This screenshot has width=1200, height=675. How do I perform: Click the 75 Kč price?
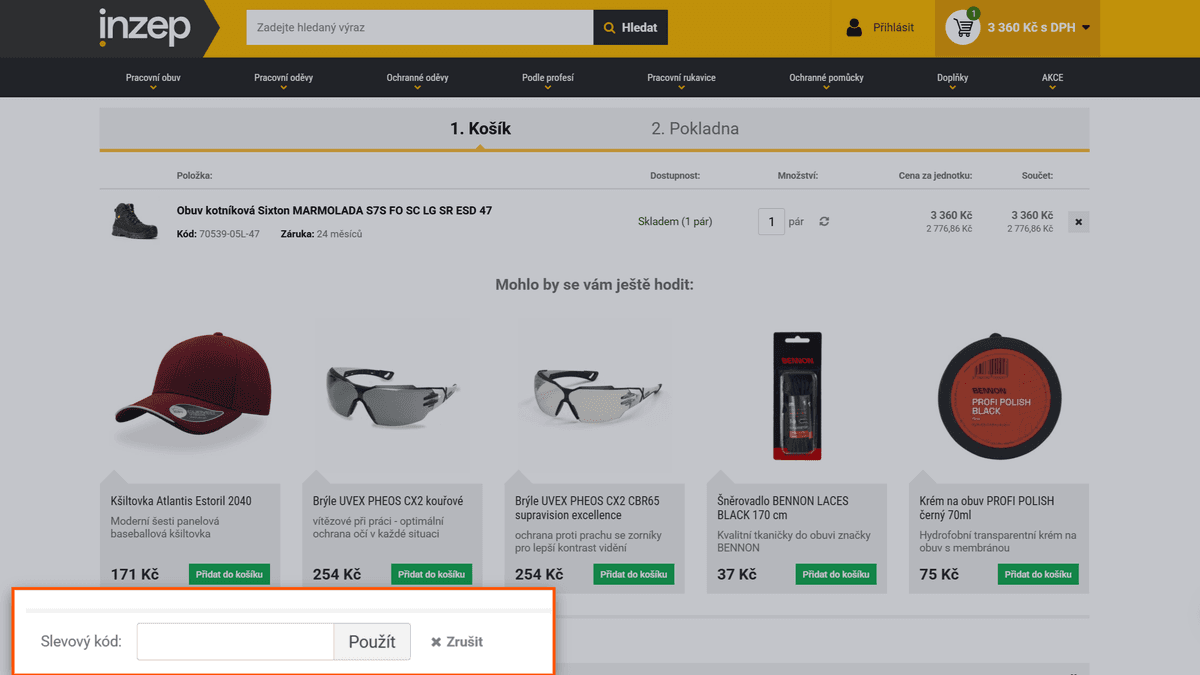pos(939,575)
